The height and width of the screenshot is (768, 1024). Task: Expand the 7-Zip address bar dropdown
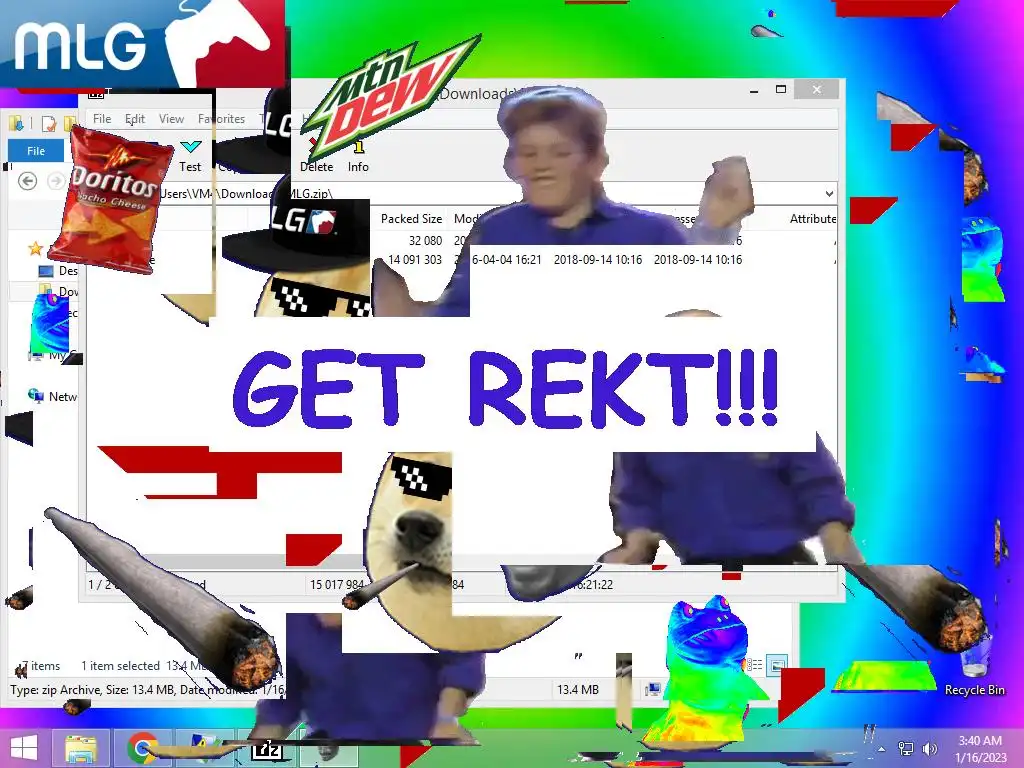(x=829, y=193)
